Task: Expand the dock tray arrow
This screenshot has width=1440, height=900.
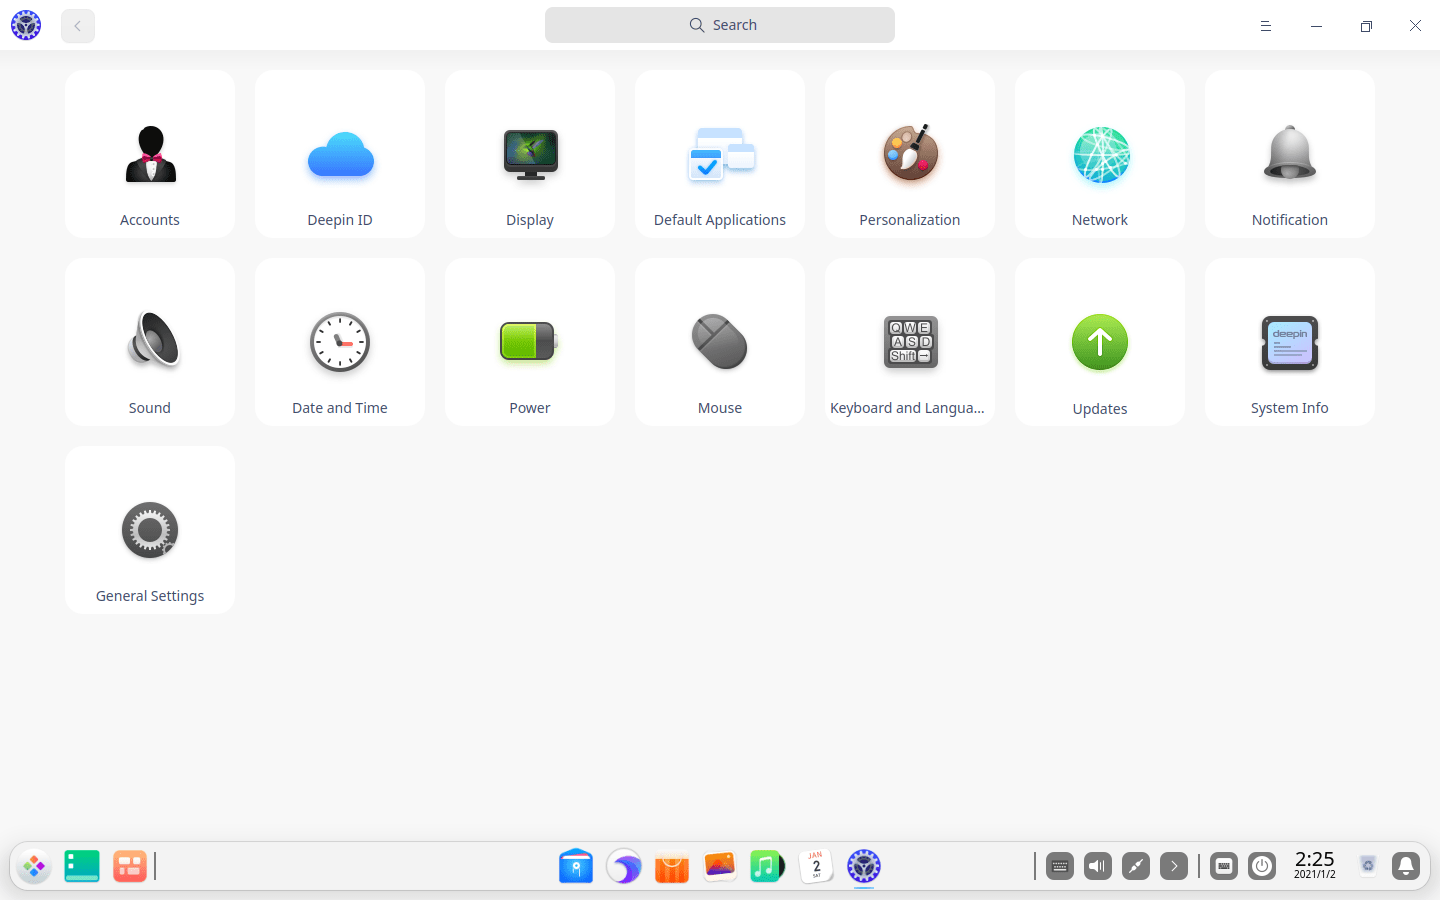Action: [1174, 866]
